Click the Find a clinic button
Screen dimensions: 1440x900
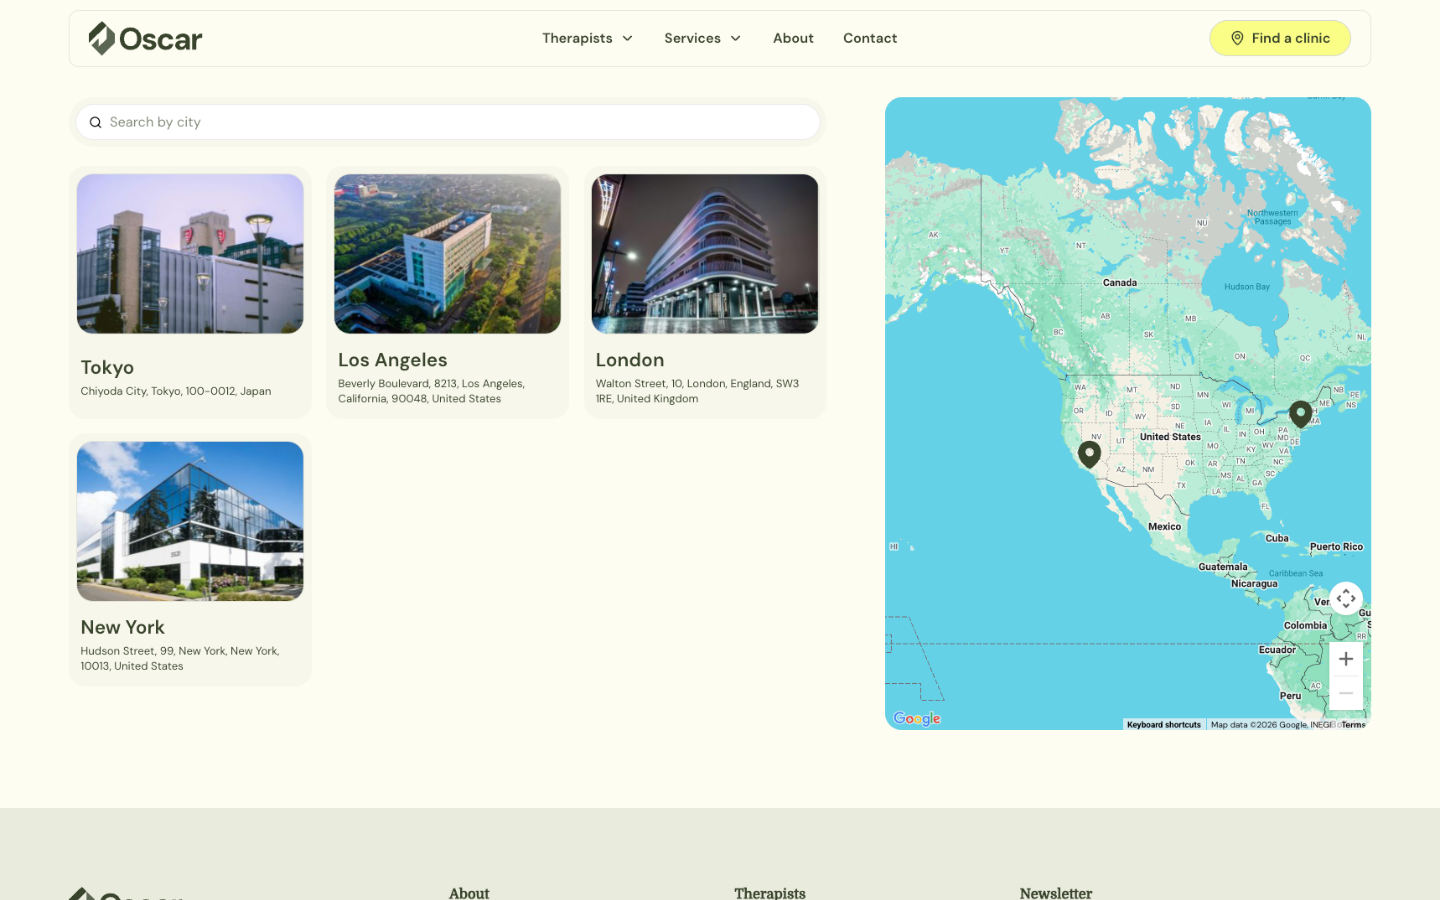click(x=1279, y=39)
